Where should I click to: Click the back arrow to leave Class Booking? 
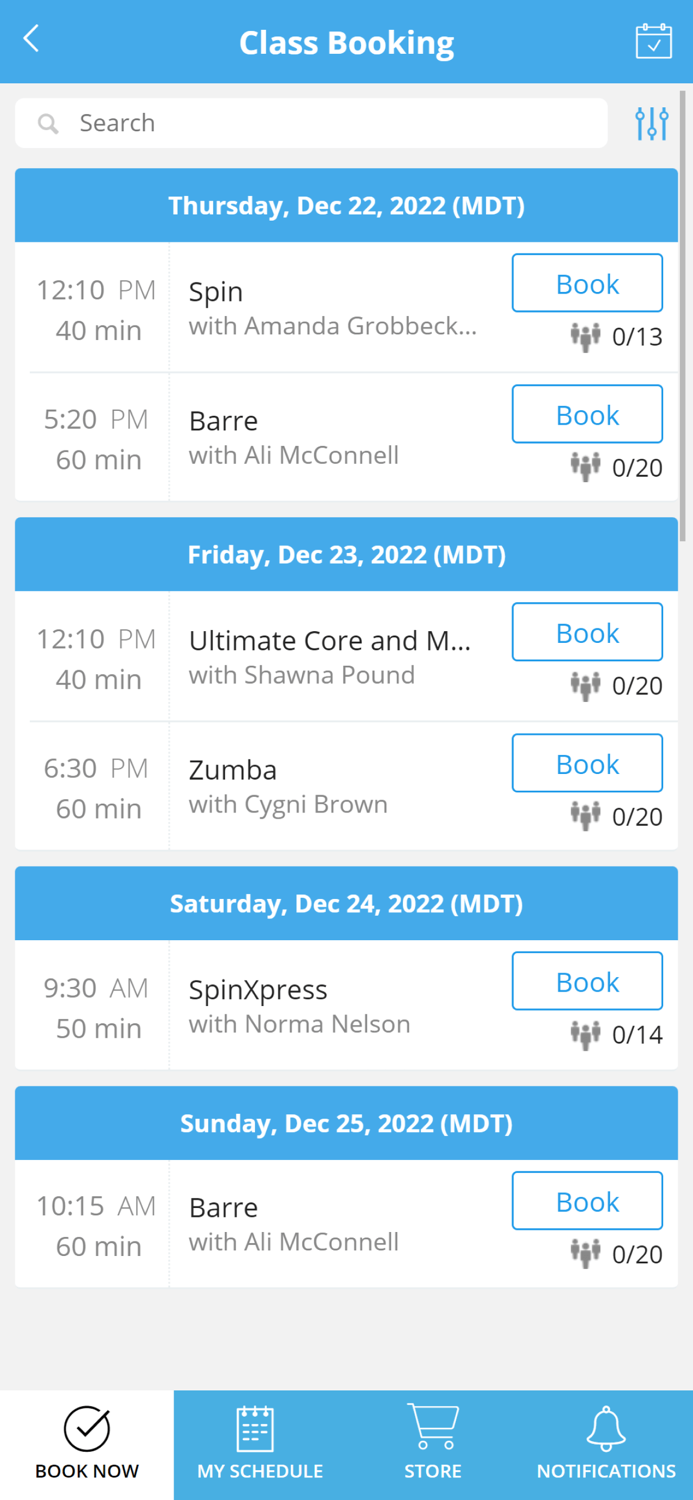pos(29,37)
